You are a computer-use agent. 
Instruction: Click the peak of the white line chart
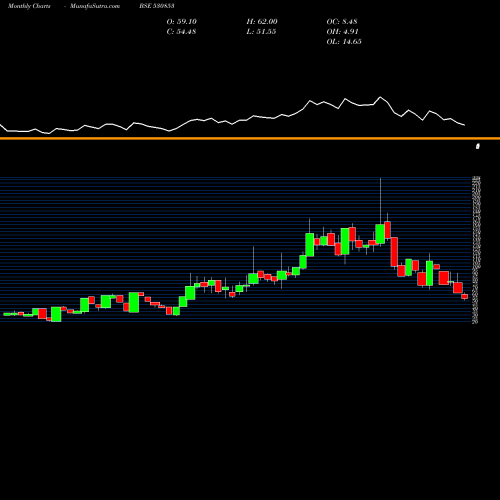pos(380,97)
